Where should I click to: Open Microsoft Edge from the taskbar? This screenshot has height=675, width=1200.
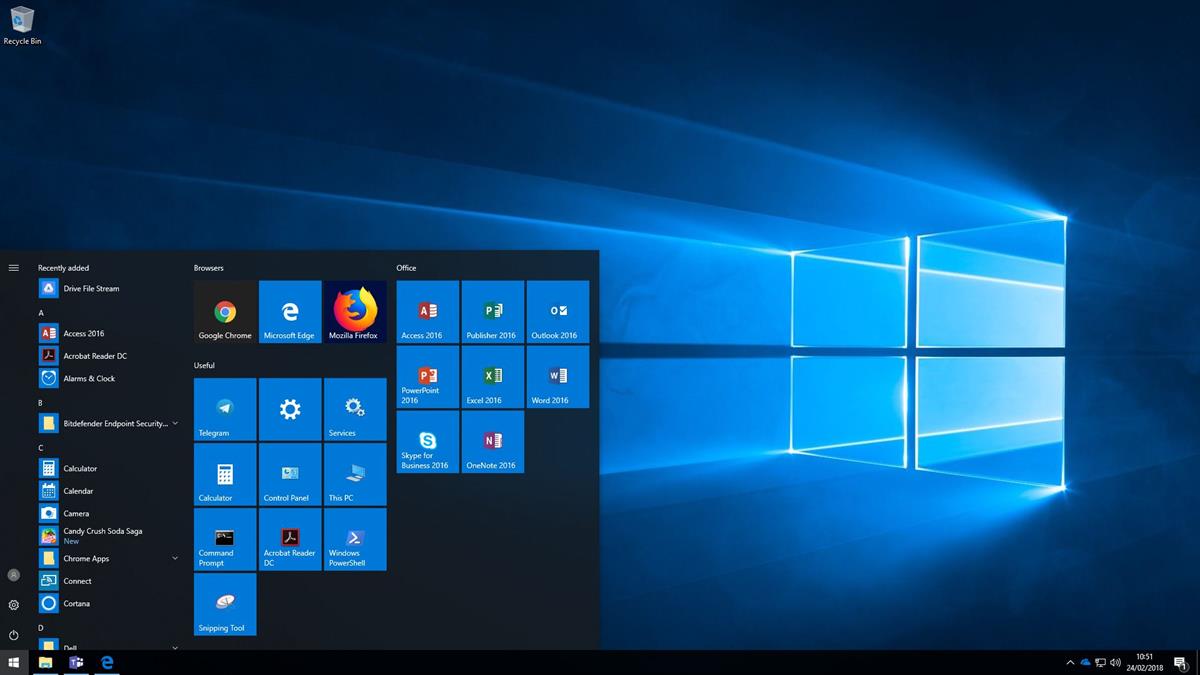coord(106,662)
